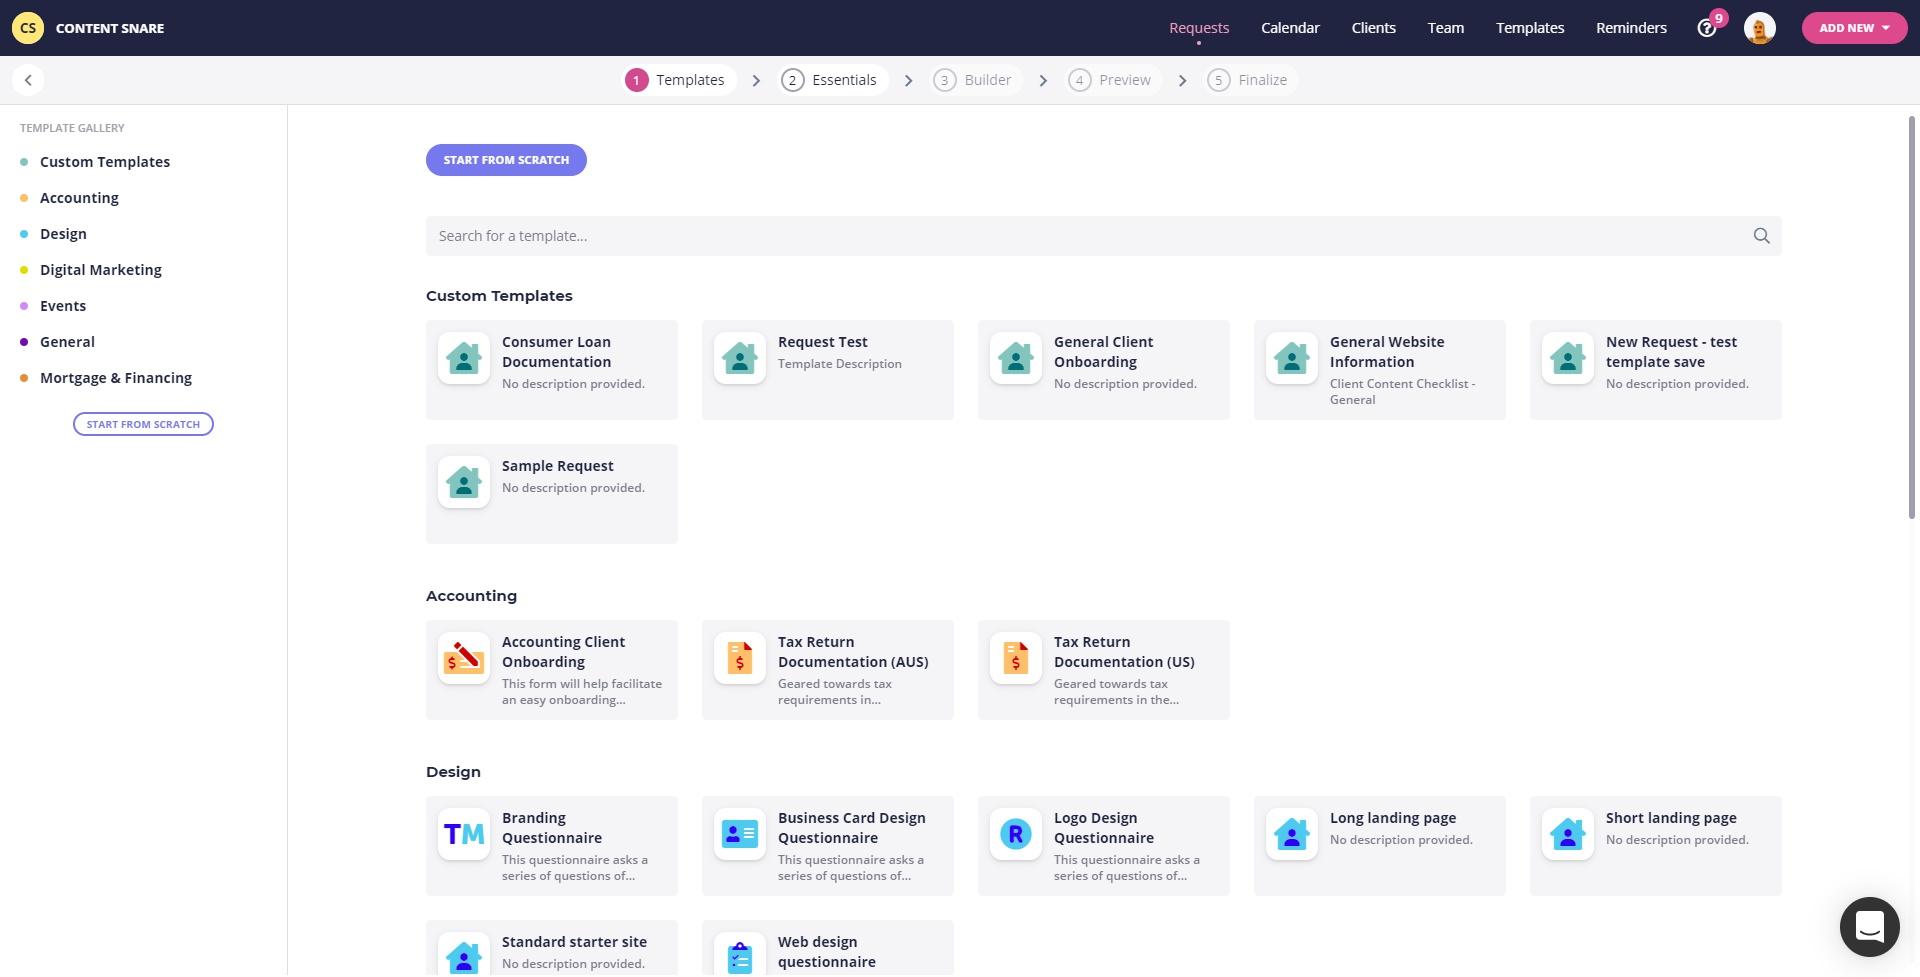Image resolution: width=1920 pixels, height=977 pixels.
Task: Click the Branding Questionnaire TM icon
Action: click(x=464, y=834)
